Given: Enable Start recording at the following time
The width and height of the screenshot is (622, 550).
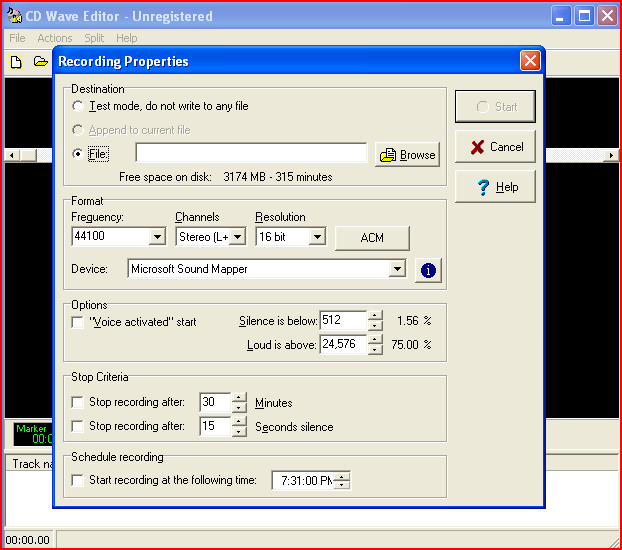Looking at the screenshot, I should (x=77, y=480).
